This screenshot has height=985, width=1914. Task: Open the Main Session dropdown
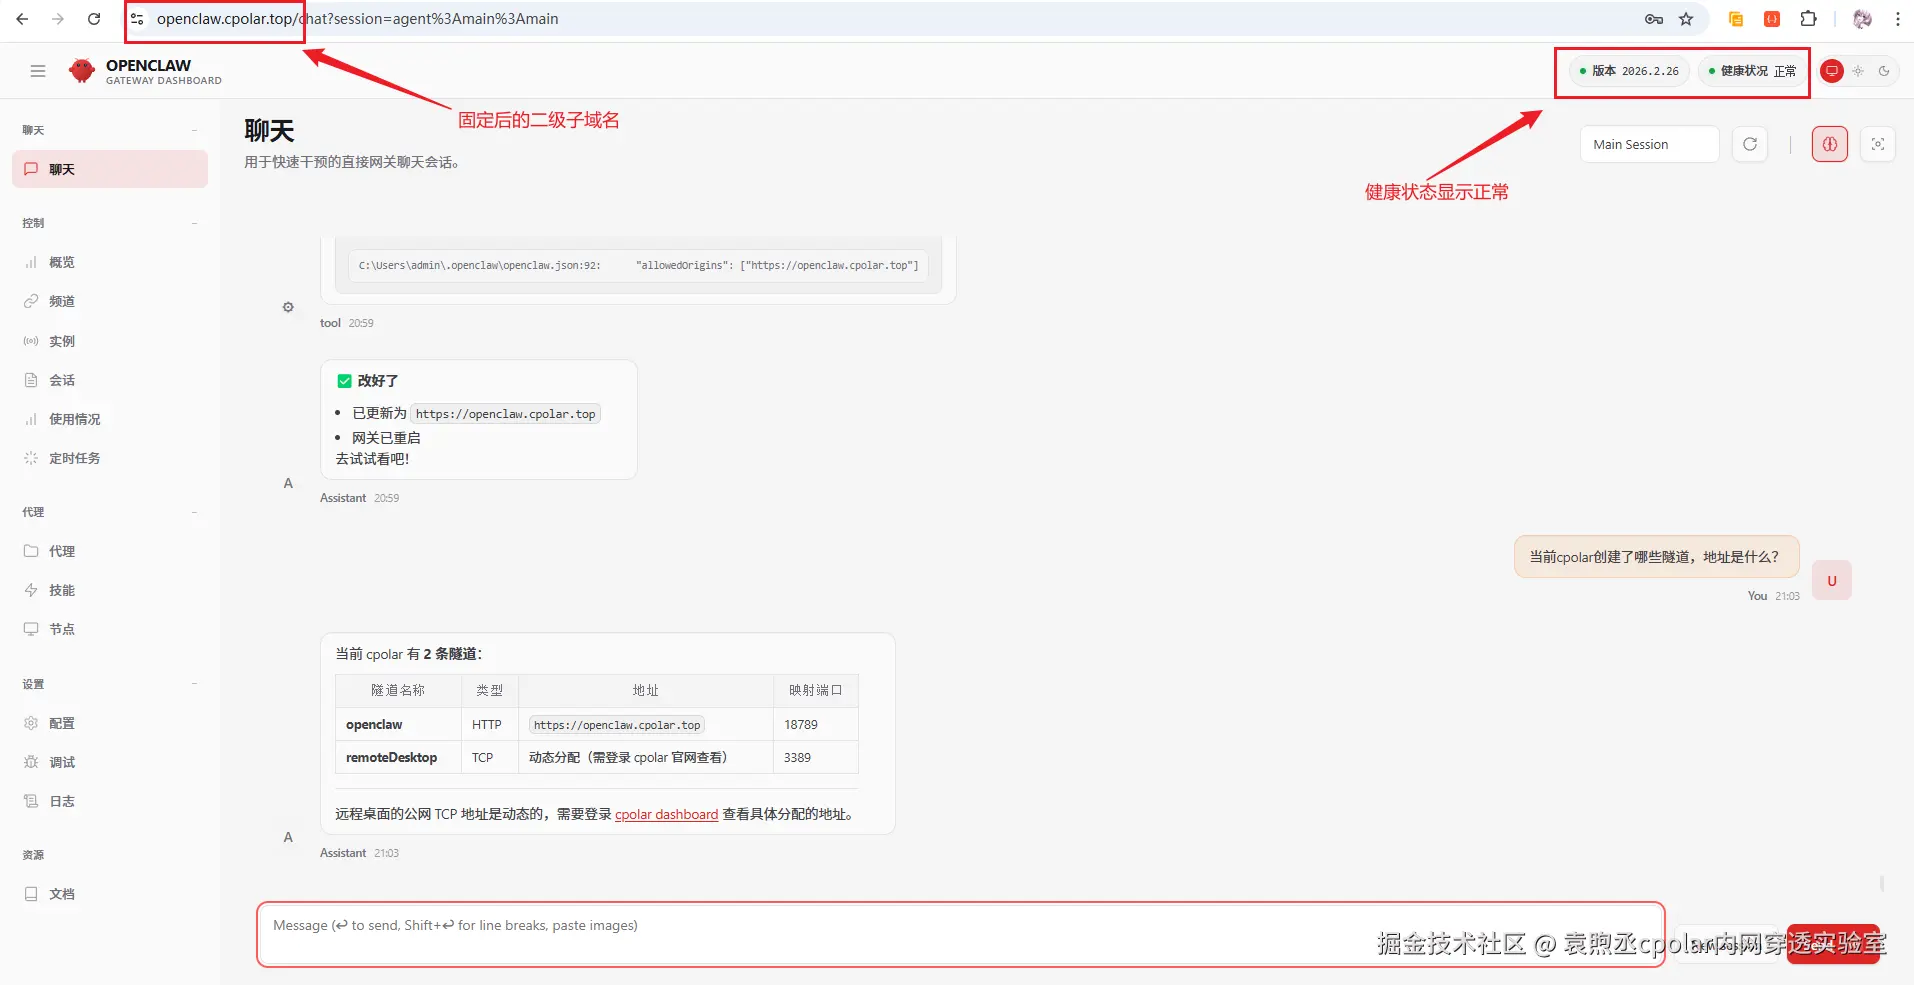[1650, 144]
